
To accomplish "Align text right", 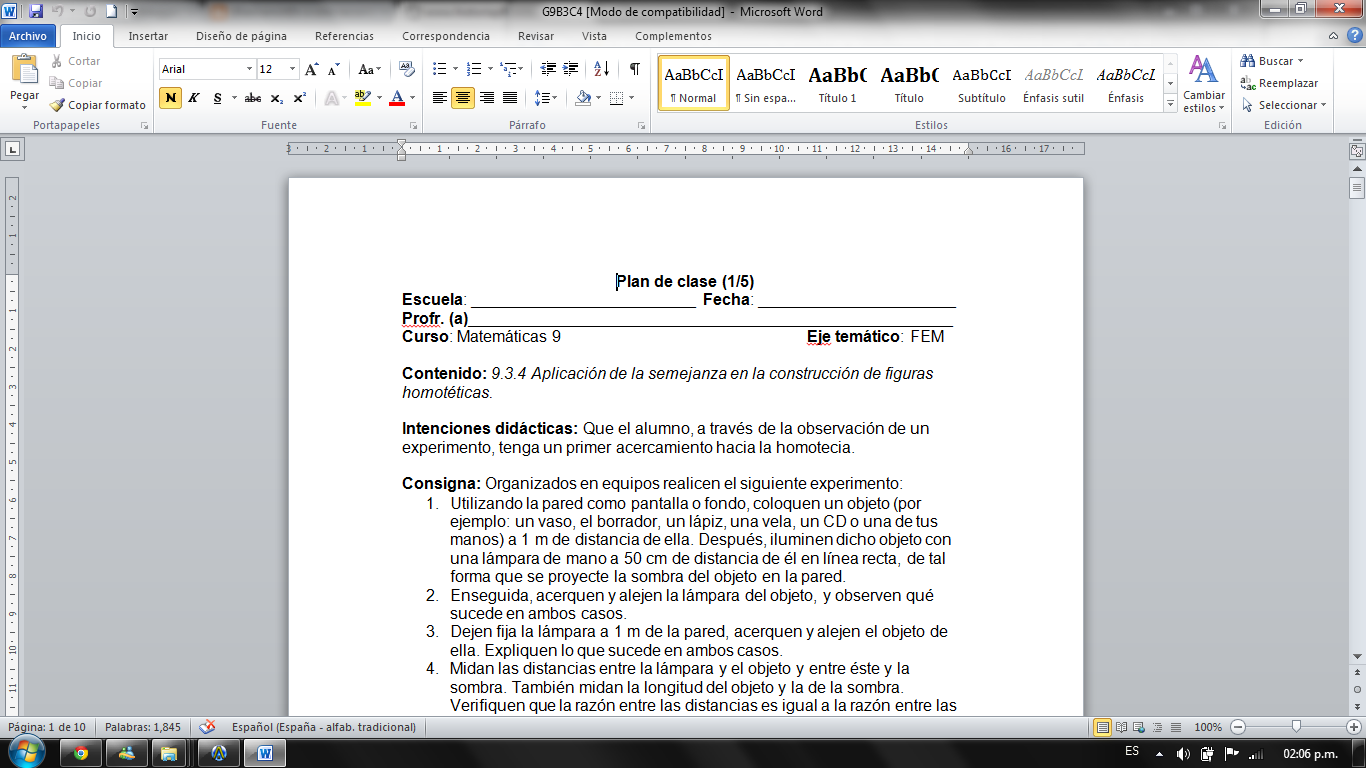I will click(486, 98).
